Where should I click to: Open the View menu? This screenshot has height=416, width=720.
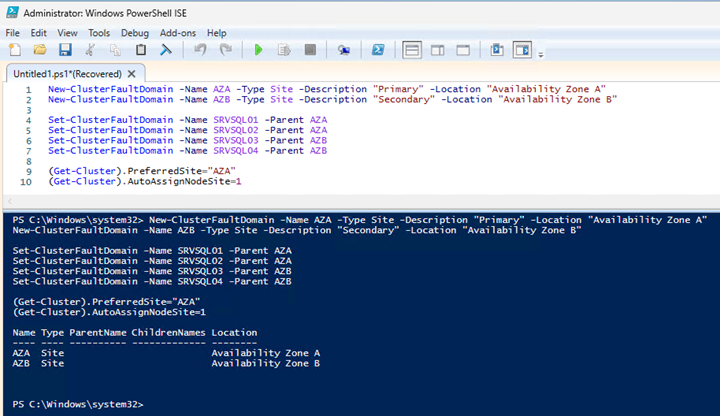(x=67, y=33)
